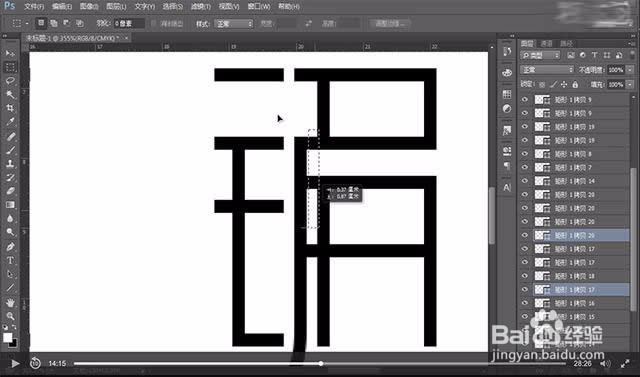Image resolution: width=640 pixels, height=377 pixels.
Task: Open the 窗口(W) menu
Action: [259, 7]
